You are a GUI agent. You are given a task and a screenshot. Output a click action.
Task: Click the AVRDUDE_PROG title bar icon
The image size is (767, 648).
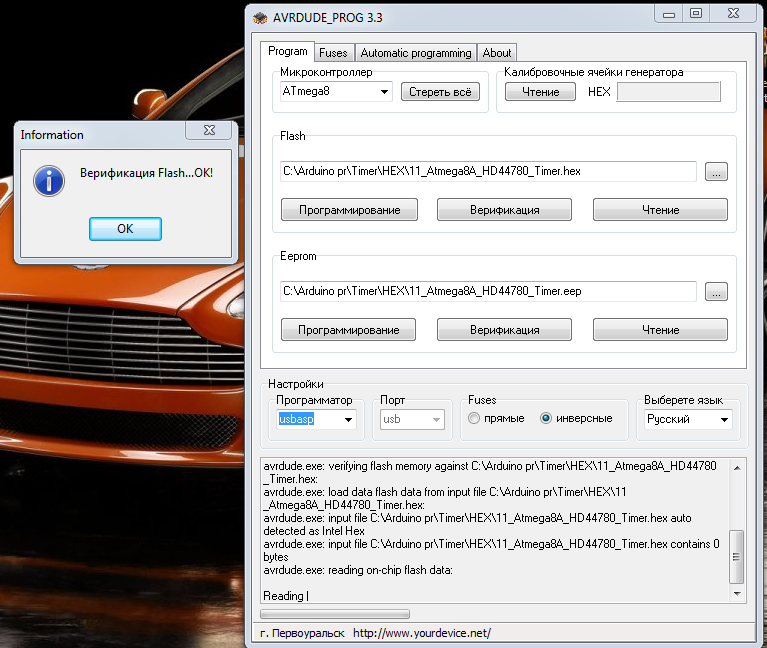pos(258,17)
